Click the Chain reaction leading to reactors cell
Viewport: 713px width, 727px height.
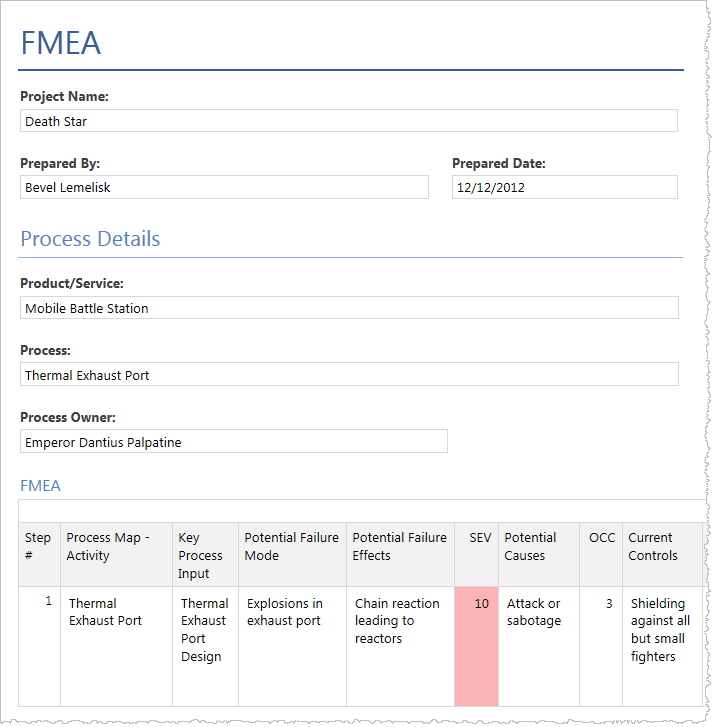point(400,645)
